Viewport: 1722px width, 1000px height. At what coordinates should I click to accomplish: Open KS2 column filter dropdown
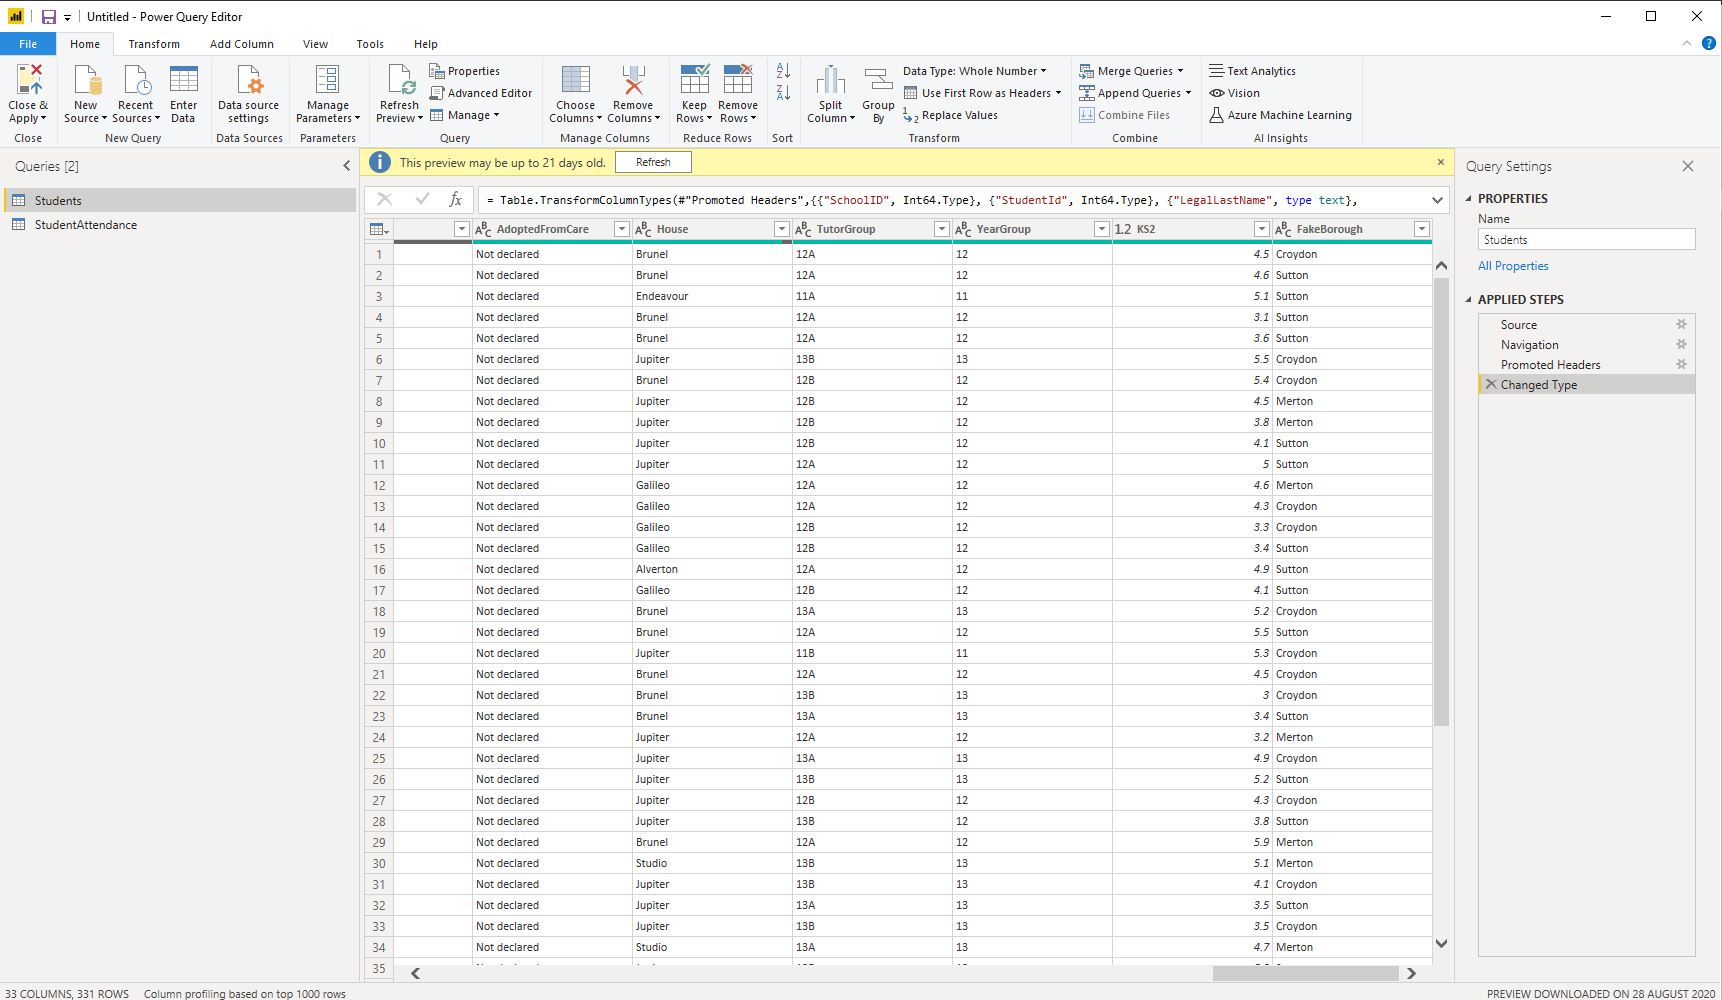(1261, 229)
